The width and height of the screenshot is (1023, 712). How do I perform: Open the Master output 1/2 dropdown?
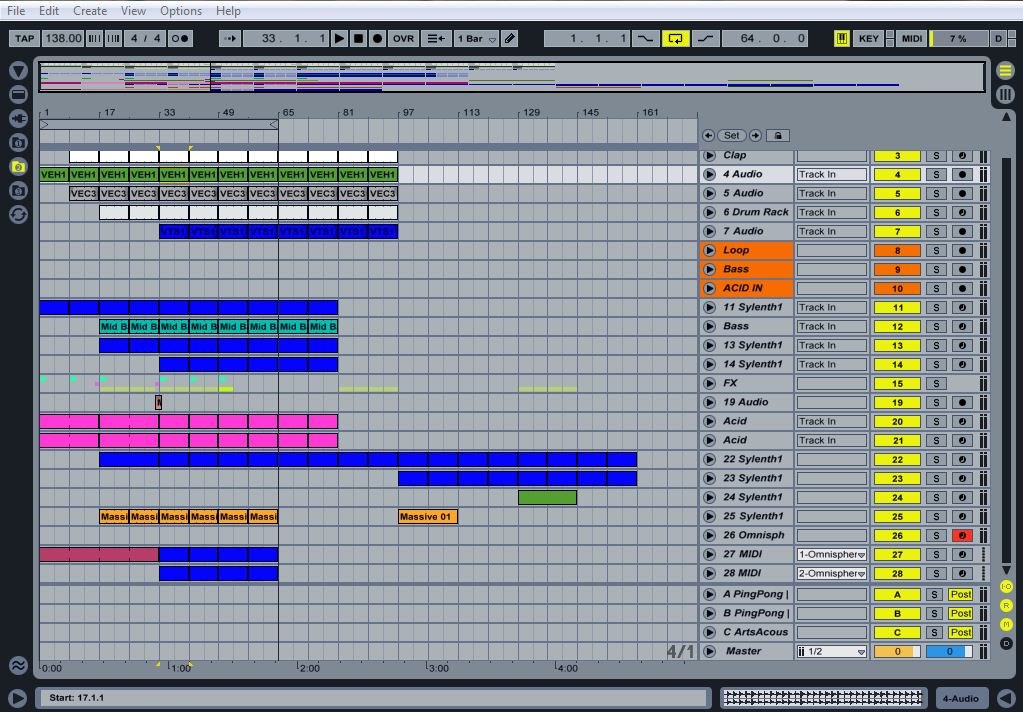coord(831,651)
